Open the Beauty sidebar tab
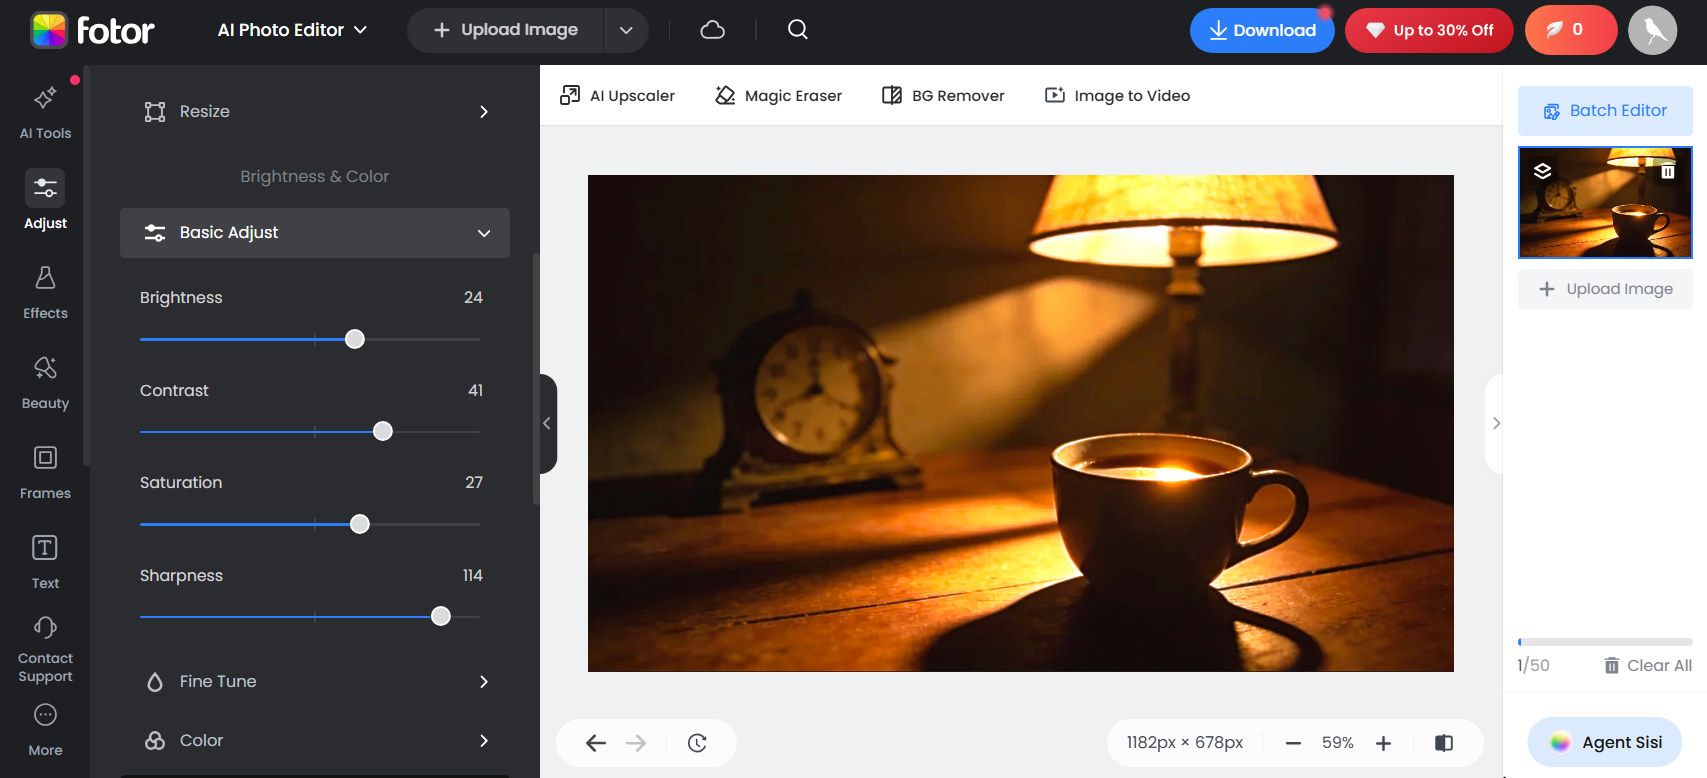The width and height of the screenshot is (1707, 778). pyautogui.click(x=45, y=381)
